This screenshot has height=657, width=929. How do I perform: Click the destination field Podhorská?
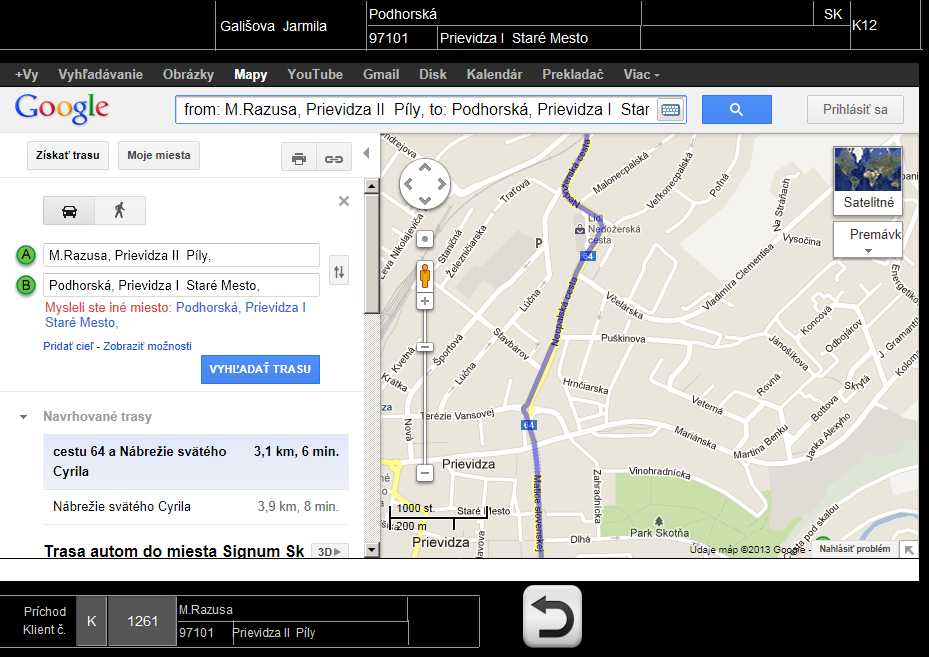tap(181, 285)
